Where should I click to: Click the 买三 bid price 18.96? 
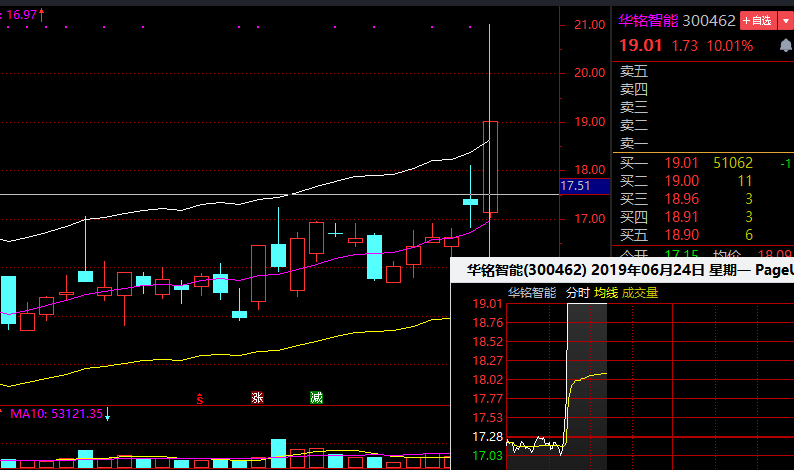(x=682, y=199)
